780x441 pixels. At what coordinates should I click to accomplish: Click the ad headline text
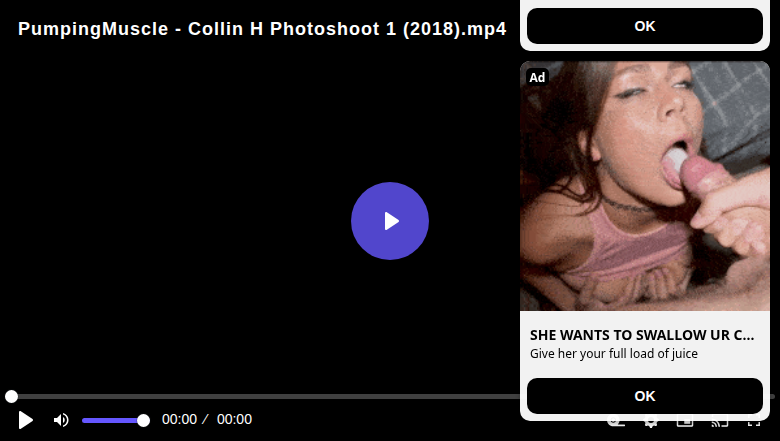click(x=642, y=335)
